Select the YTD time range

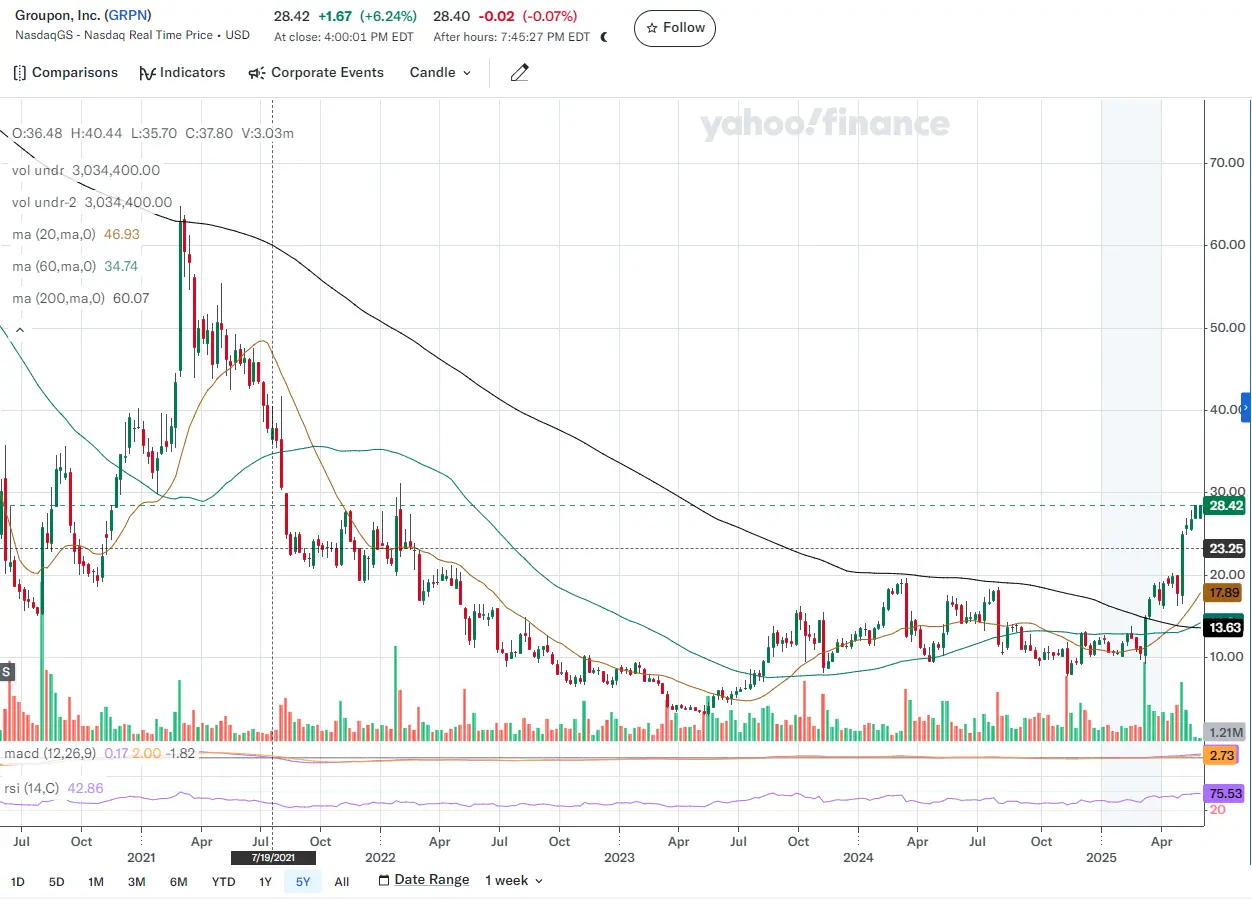[223, 882]
